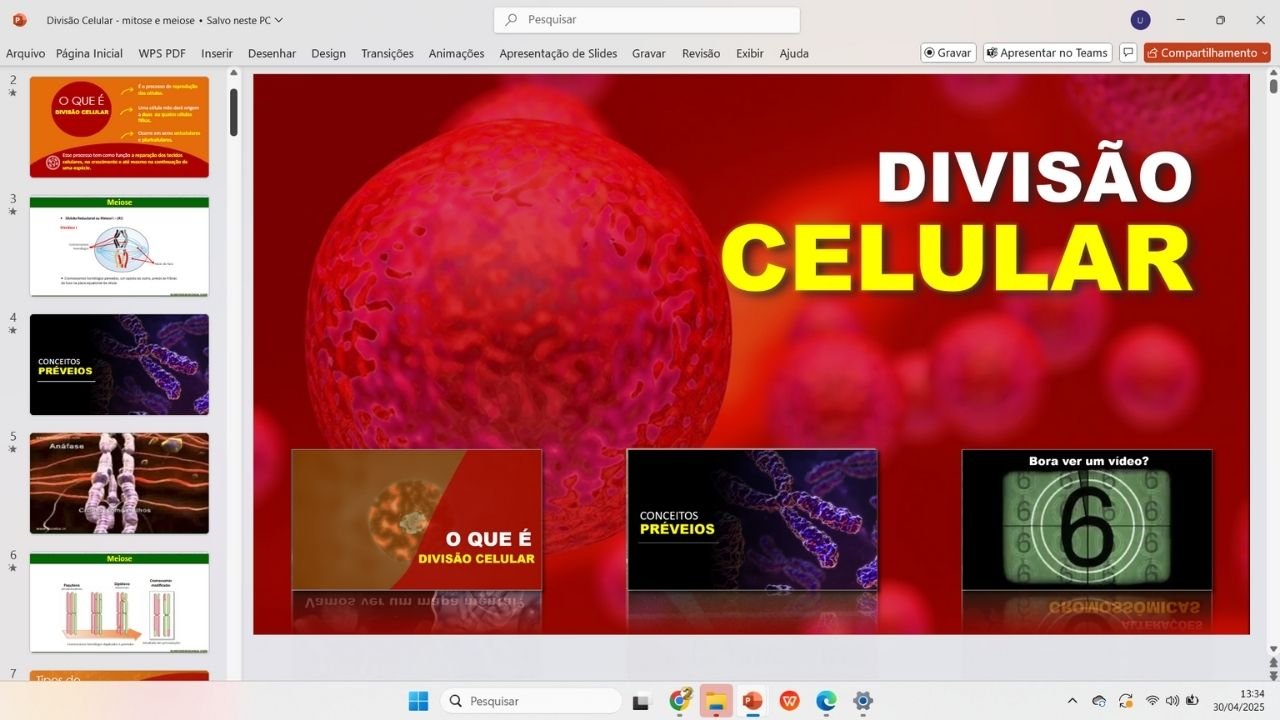Open Microsoft Edge from the taskbar
Image resolution: width=1280 pixels, height=720 pixels.
click(x=826, y=701)
